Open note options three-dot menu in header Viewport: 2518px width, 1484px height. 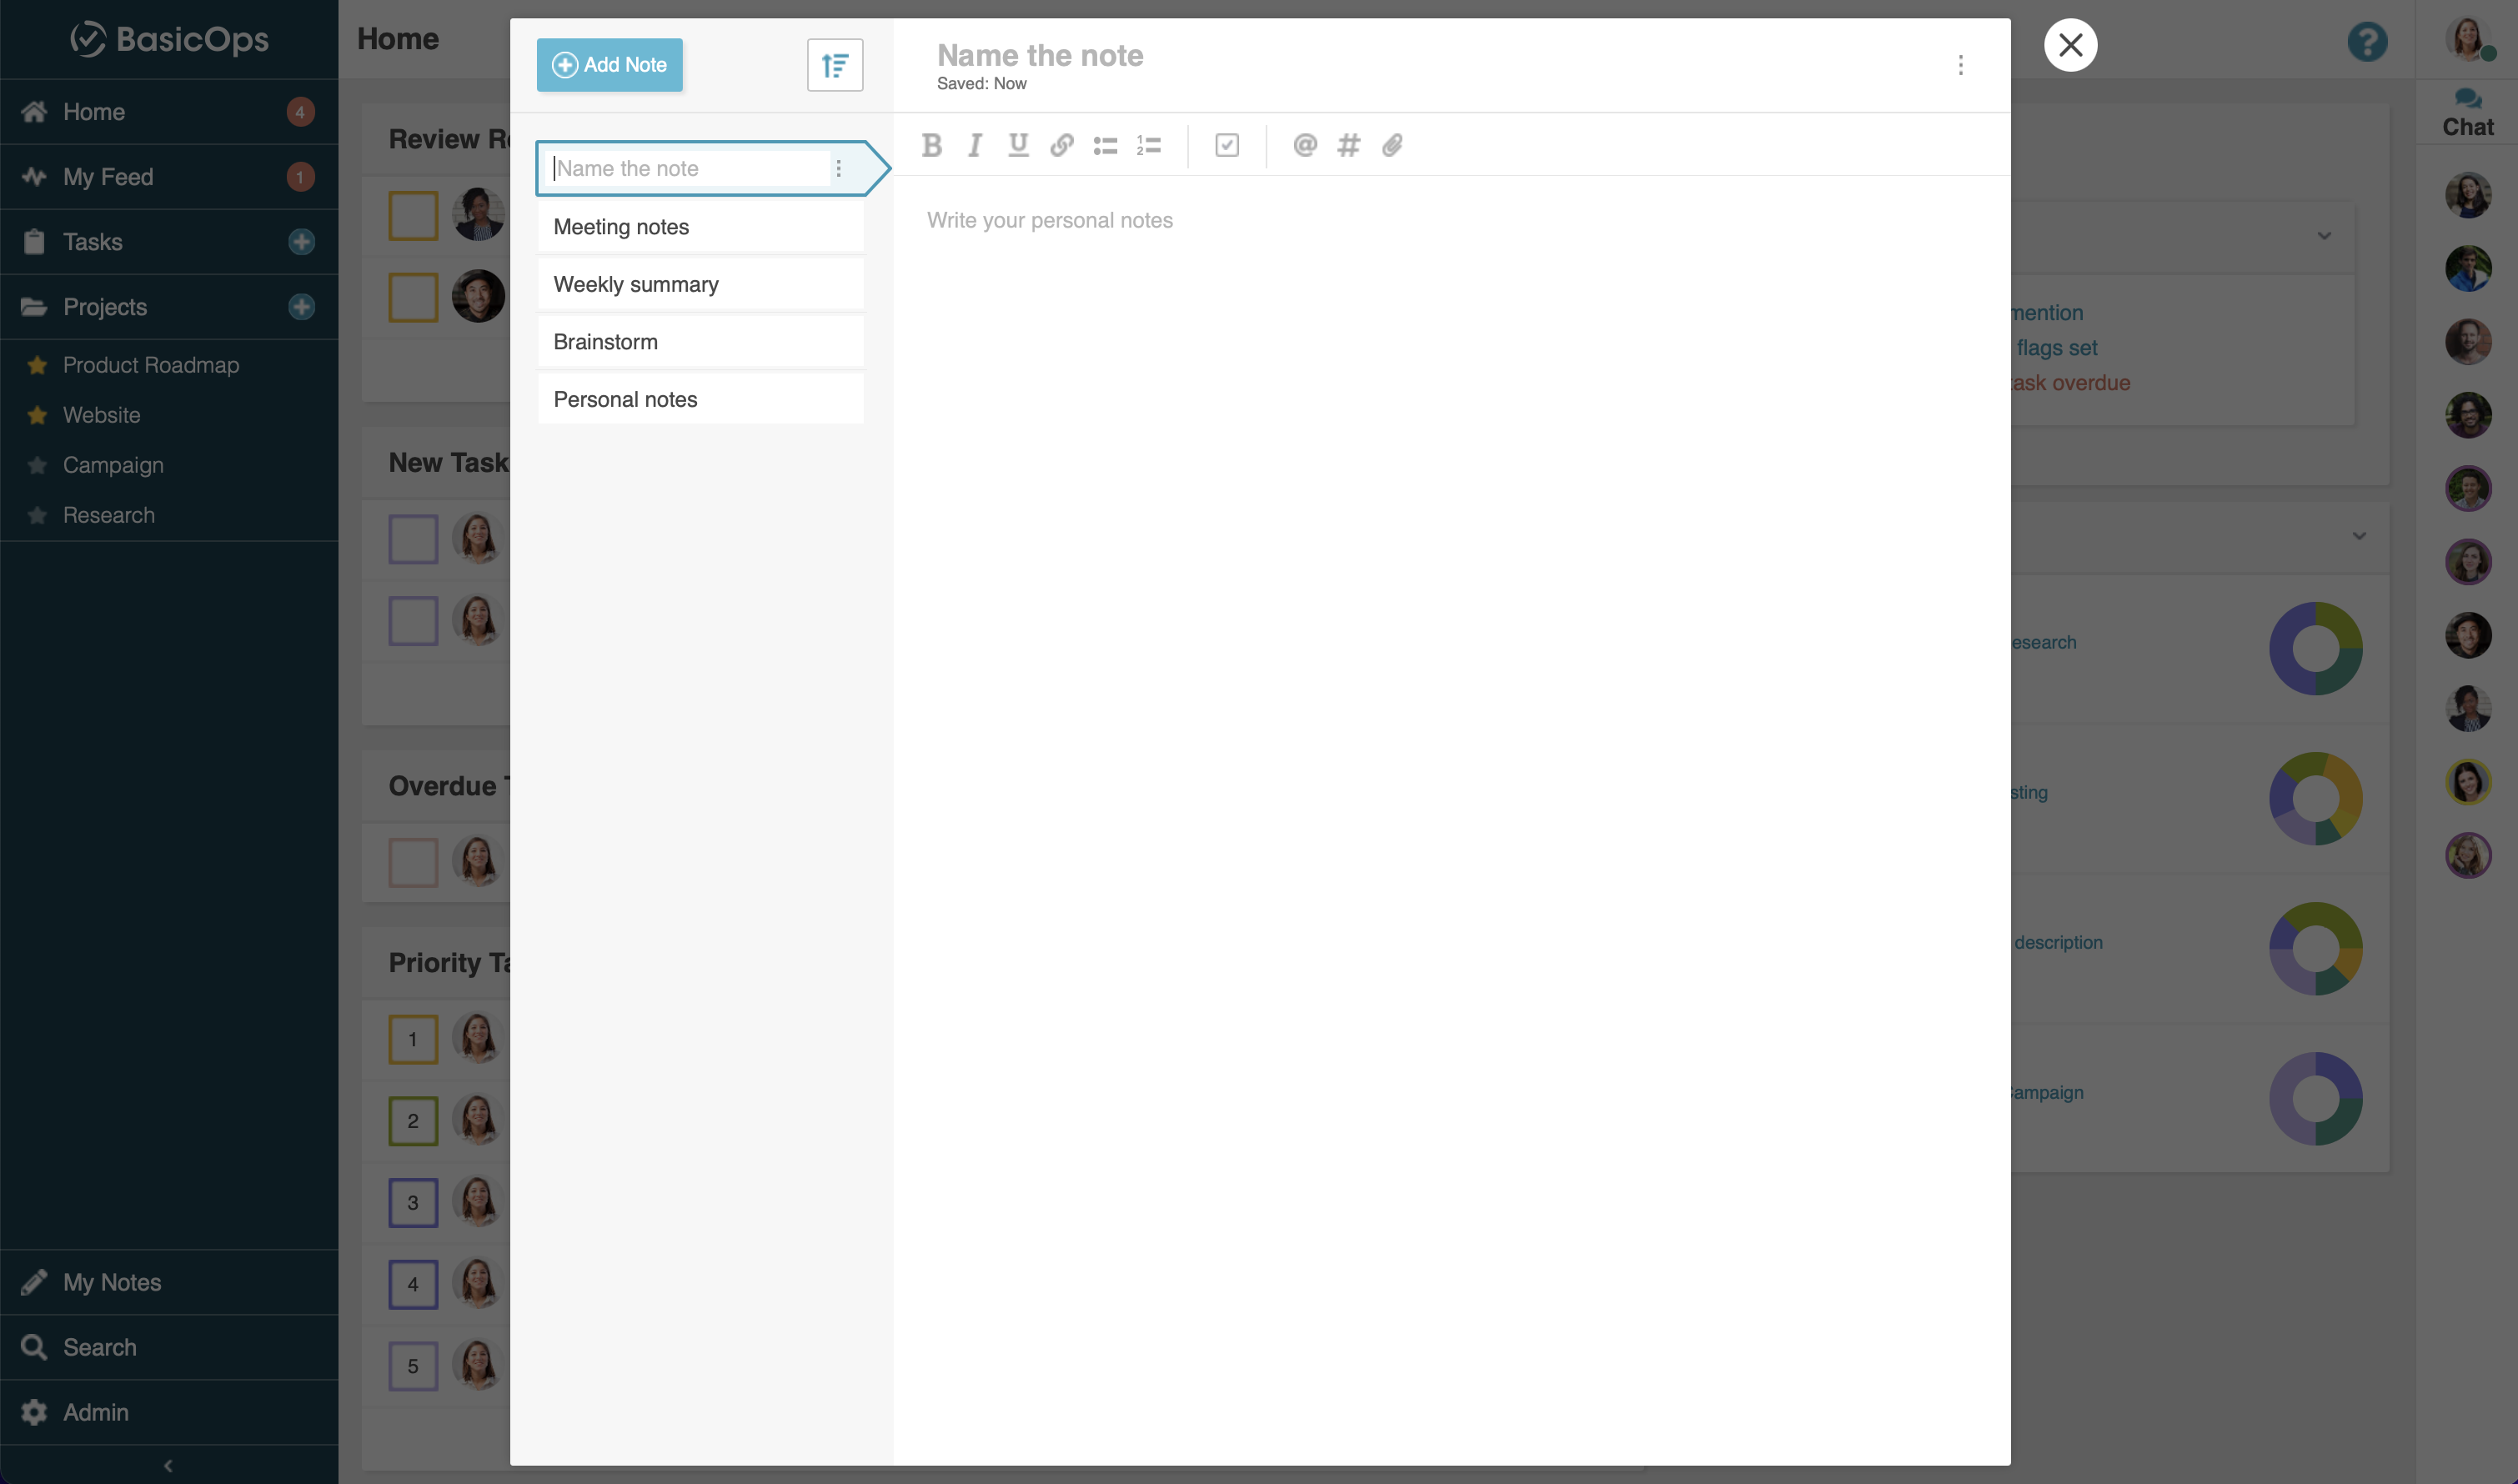1960,66
